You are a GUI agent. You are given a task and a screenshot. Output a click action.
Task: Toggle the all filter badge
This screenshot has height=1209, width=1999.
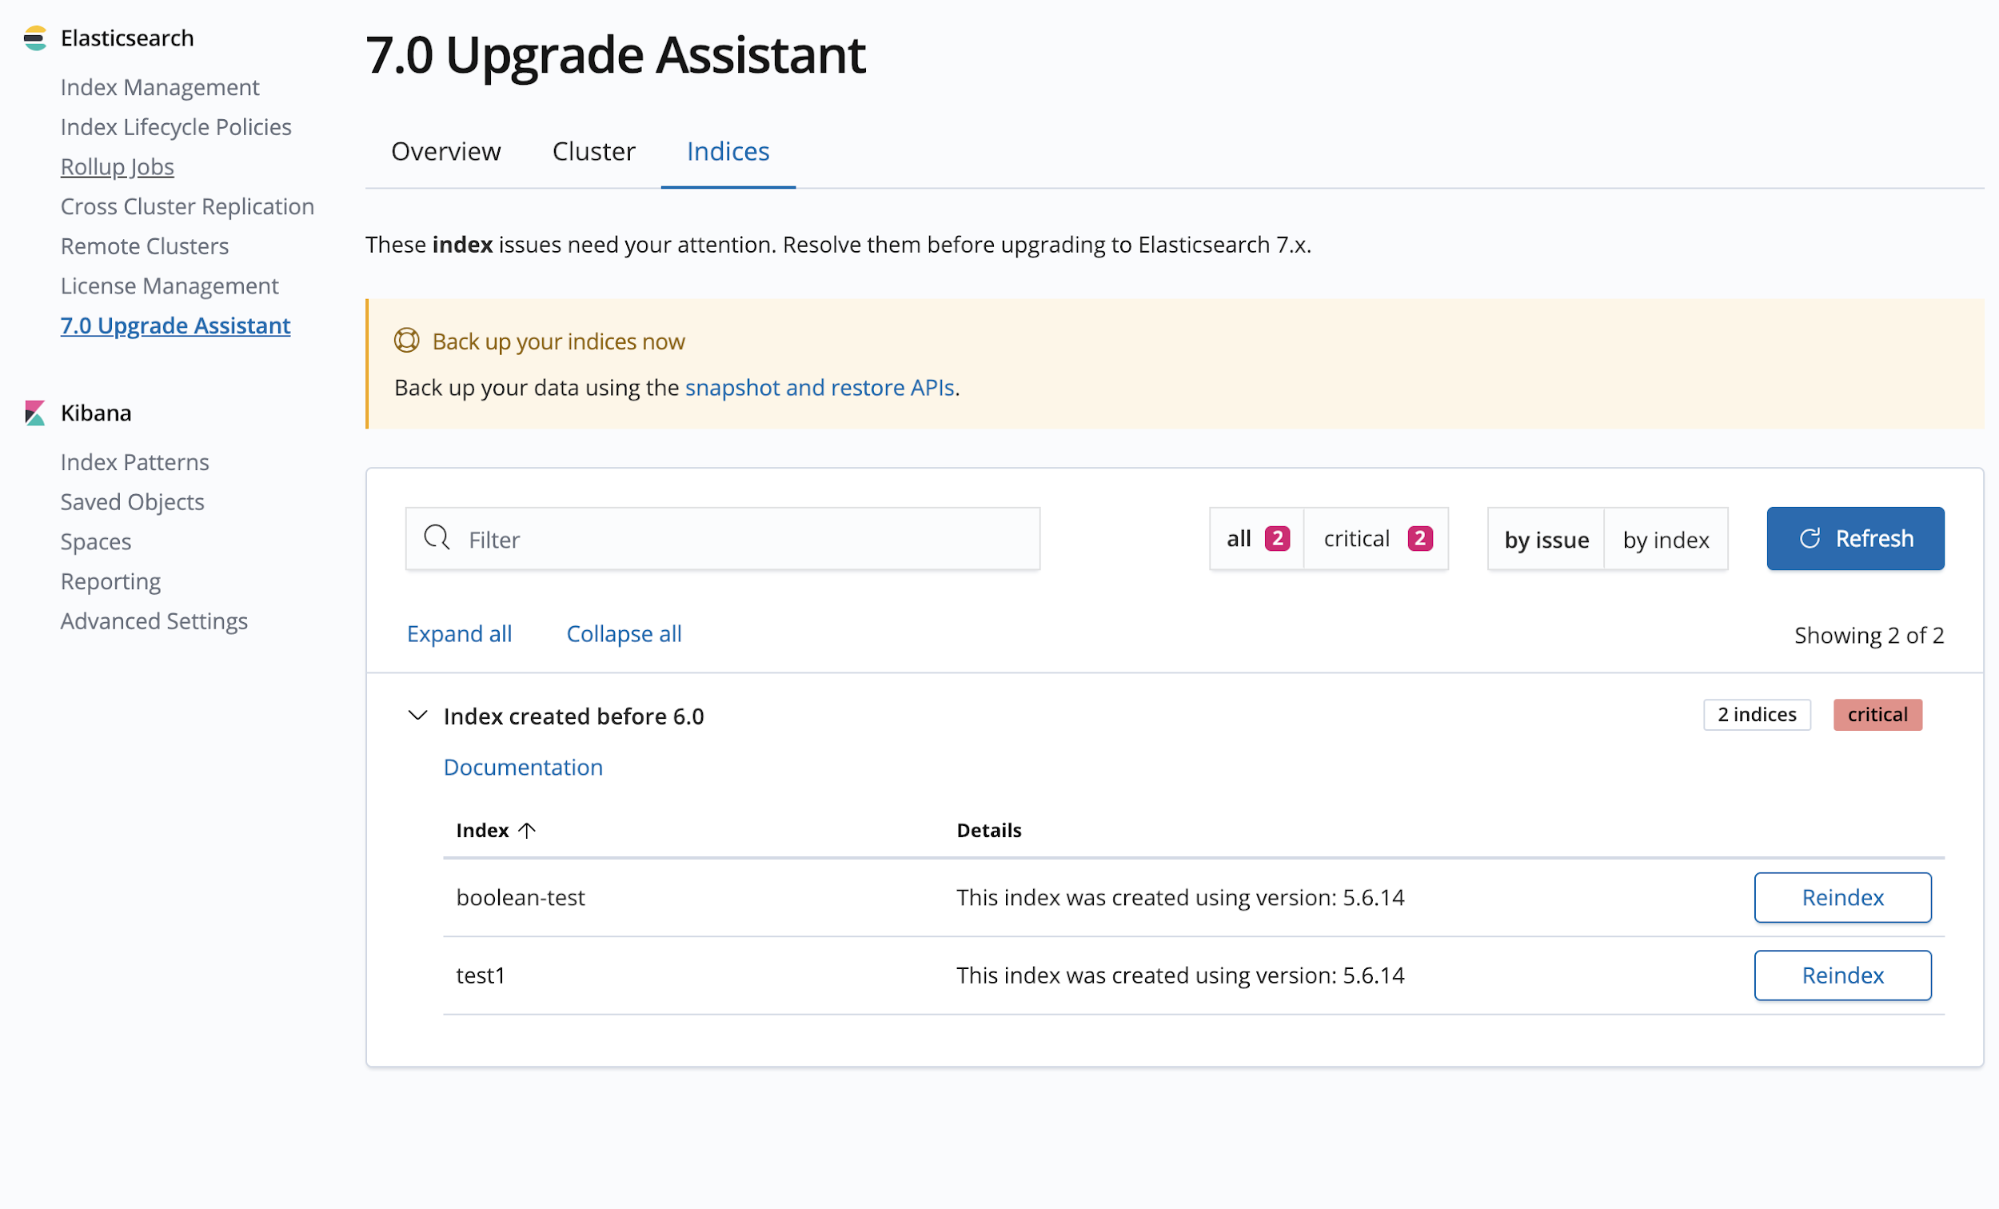[x=1257, y=538]
